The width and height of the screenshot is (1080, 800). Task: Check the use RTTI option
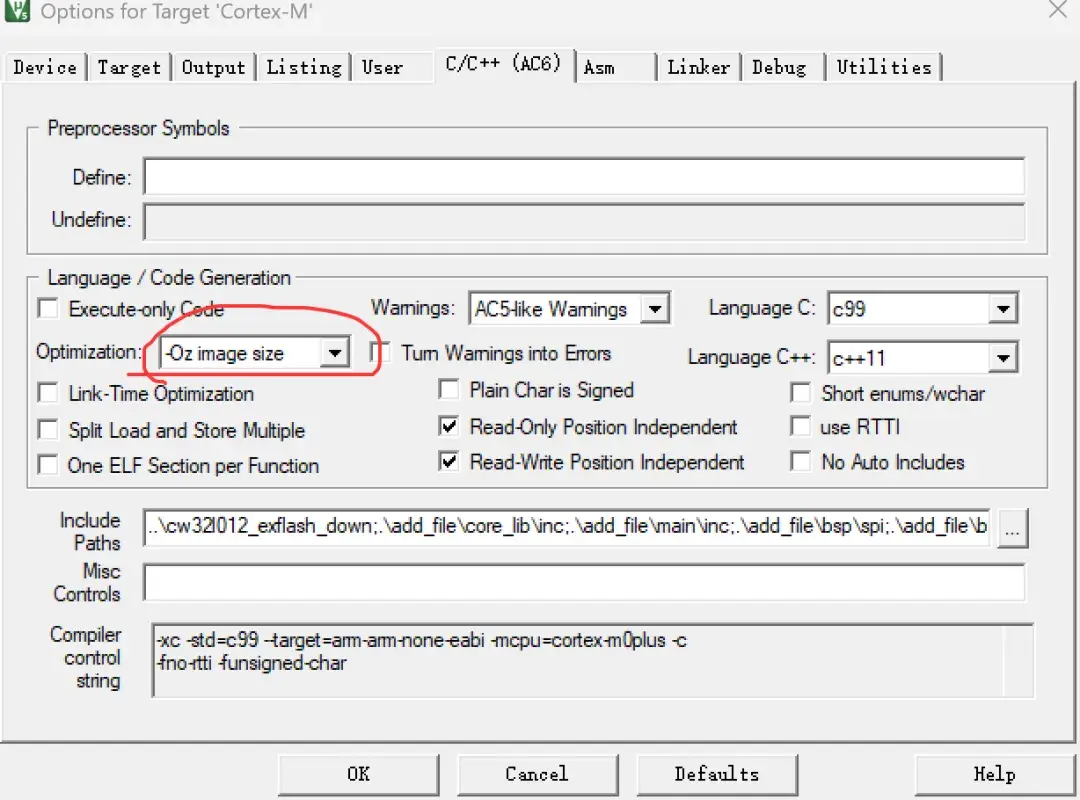(800, 427)
